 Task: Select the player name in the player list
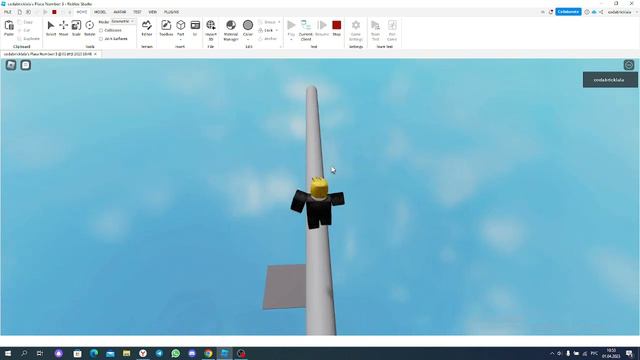(610, 80)
